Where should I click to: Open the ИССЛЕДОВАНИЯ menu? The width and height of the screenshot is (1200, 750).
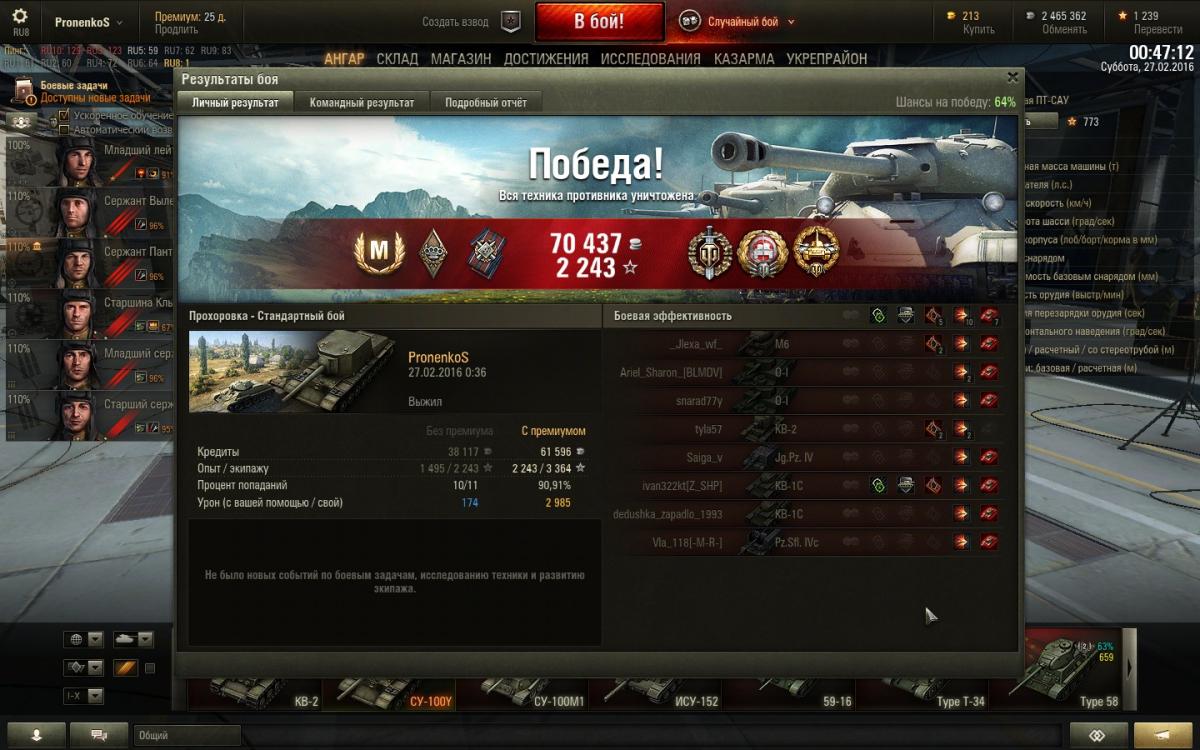tap(651, 59)
